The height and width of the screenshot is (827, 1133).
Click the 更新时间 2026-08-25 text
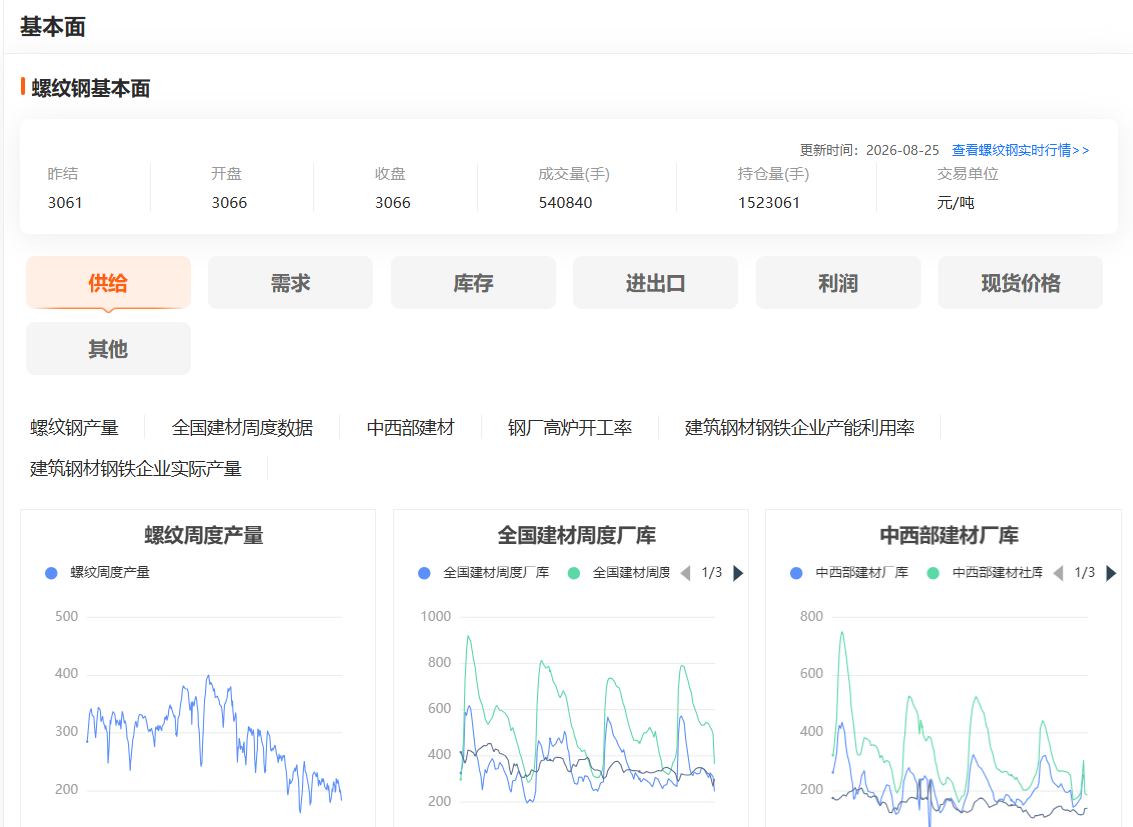[869, 150]
